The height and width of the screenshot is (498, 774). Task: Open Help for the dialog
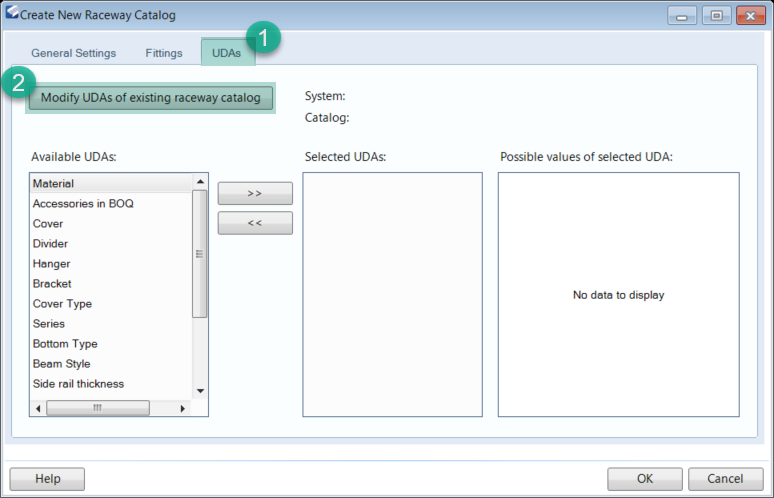[x=47, y=479]
